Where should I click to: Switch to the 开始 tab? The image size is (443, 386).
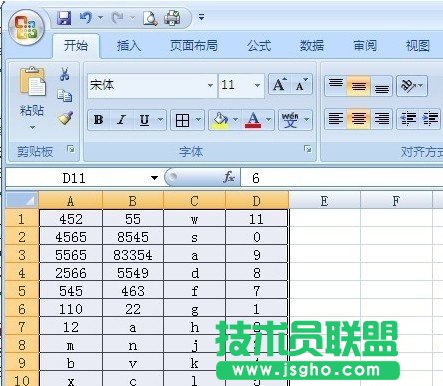(x=76, y=45)
